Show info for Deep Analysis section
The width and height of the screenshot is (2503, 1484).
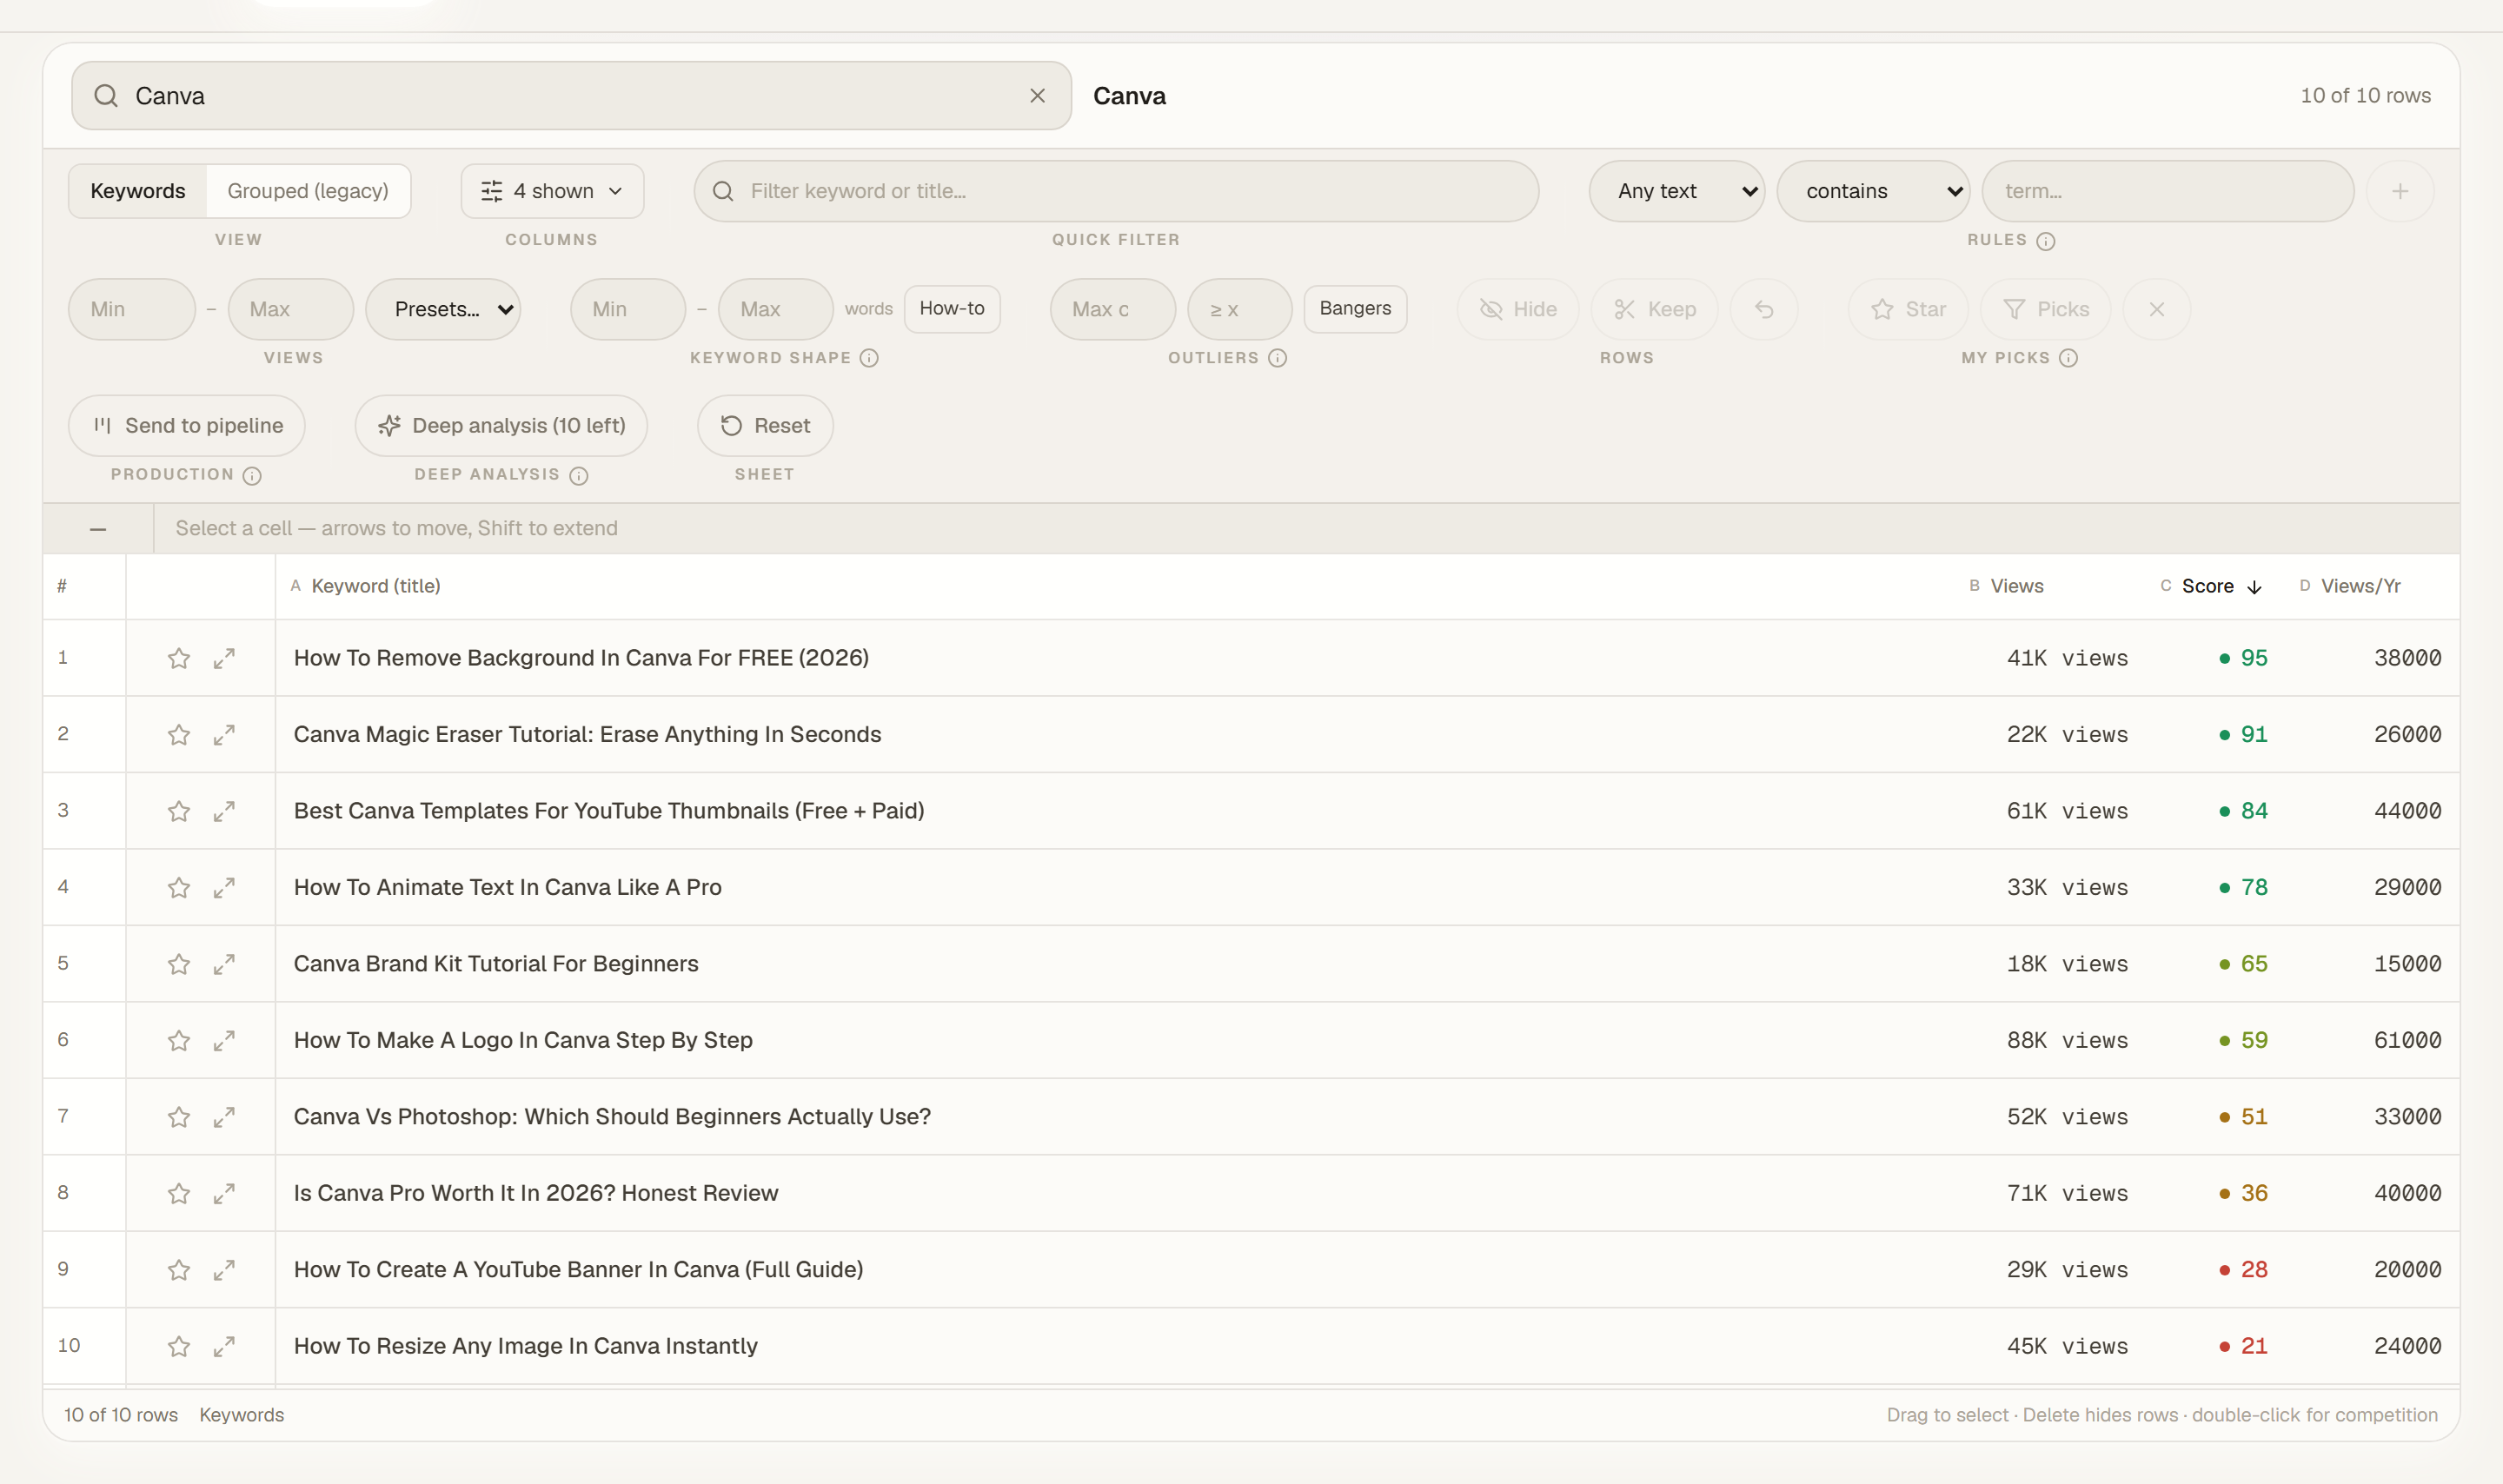[x=579, y=476]
